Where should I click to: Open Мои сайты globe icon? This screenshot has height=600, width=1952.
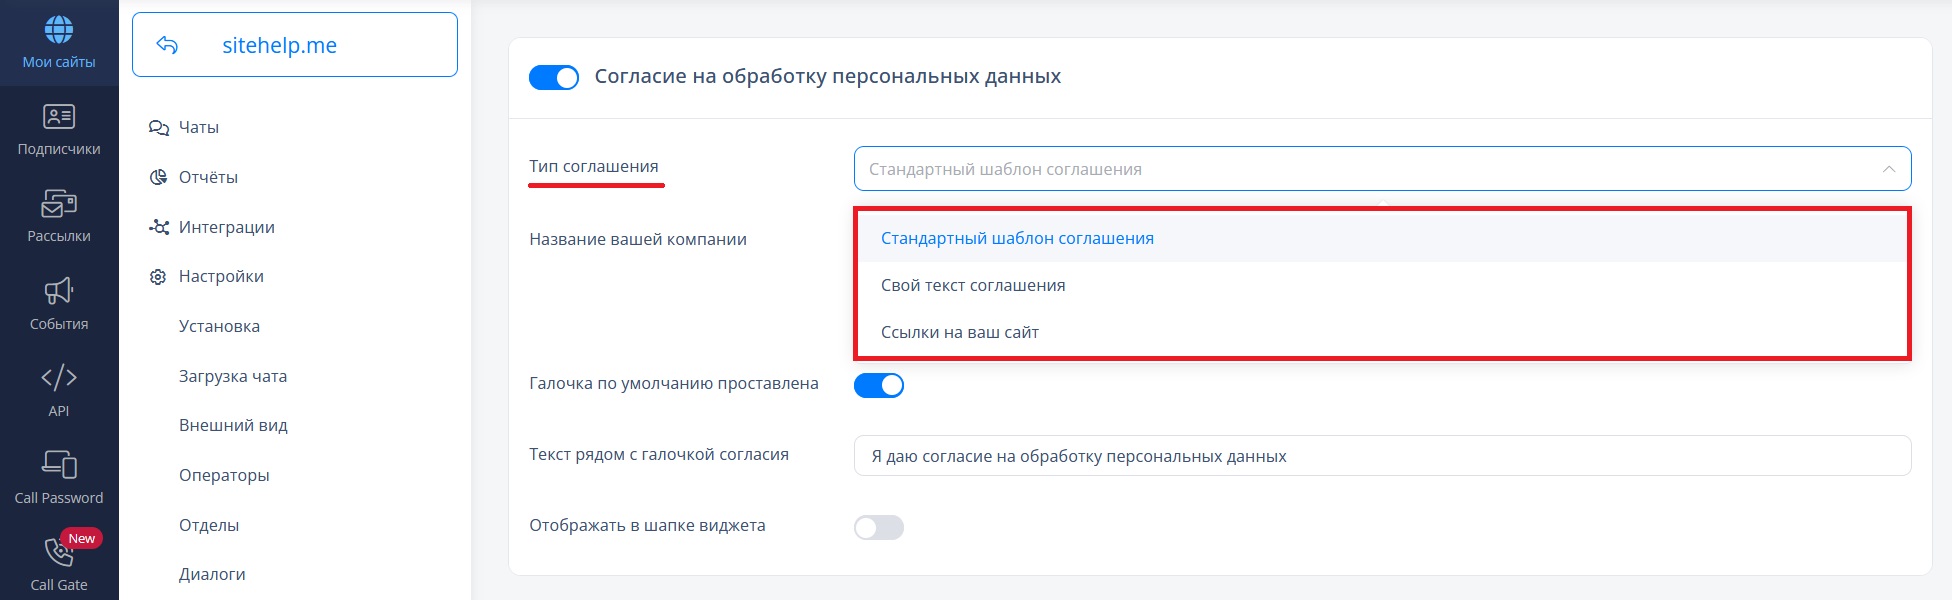(x=59, y=30)
